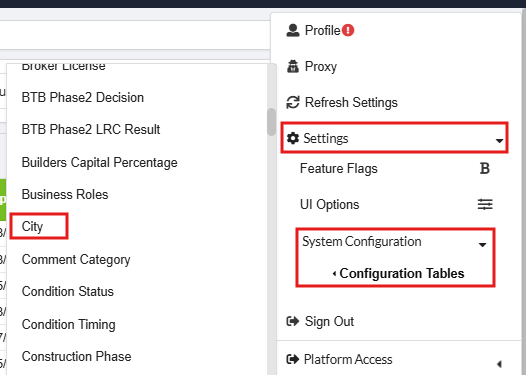Click the Proxy spy icon

(293, 66)
